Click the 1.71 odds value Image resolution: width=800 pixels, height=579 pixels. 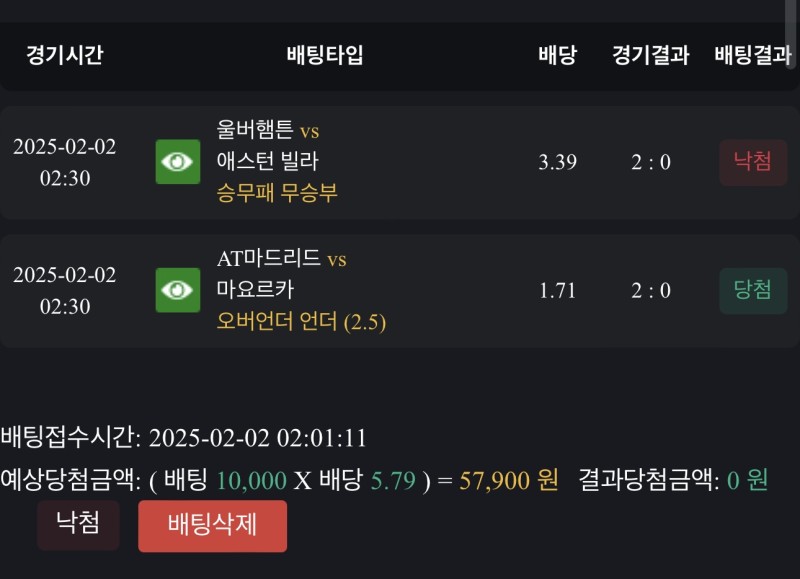point(557,290)
